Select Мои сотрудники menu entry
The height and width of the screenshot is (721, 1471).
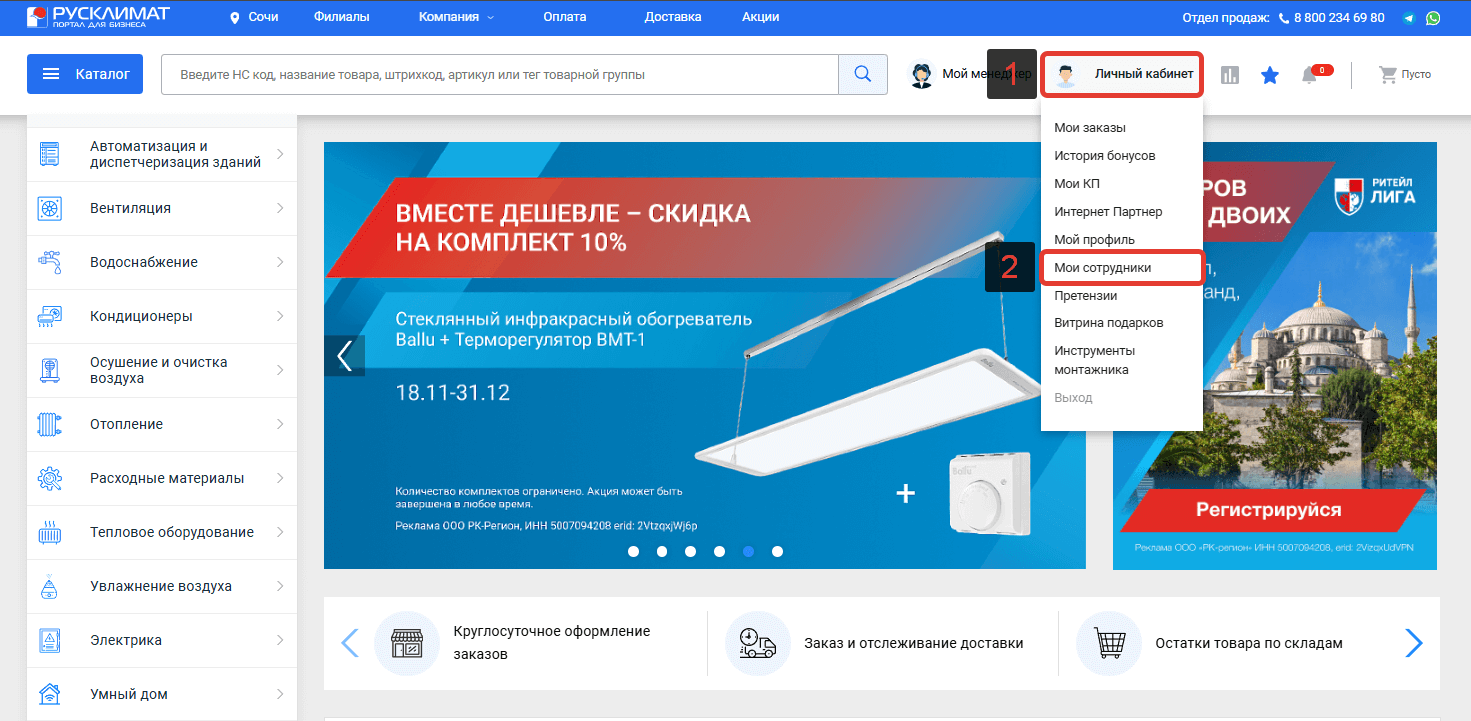[1102, 268]
